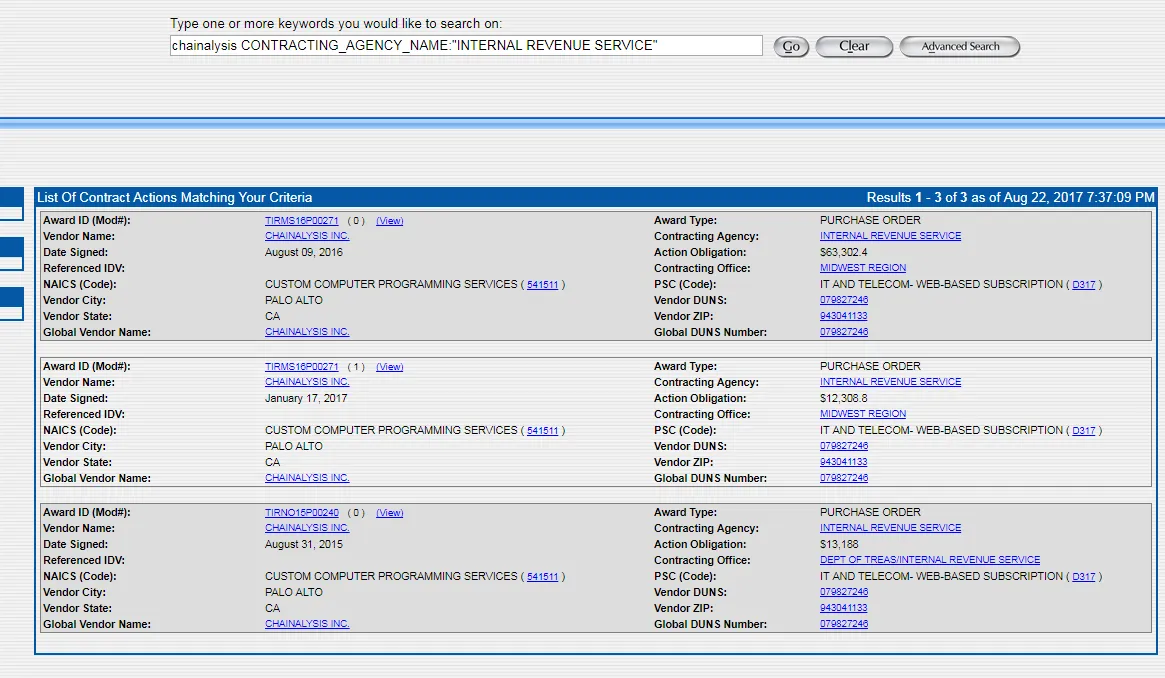This screenshot has height=678, width=1165.
Task: Select the results count header text
Action: coord(1010,198)
